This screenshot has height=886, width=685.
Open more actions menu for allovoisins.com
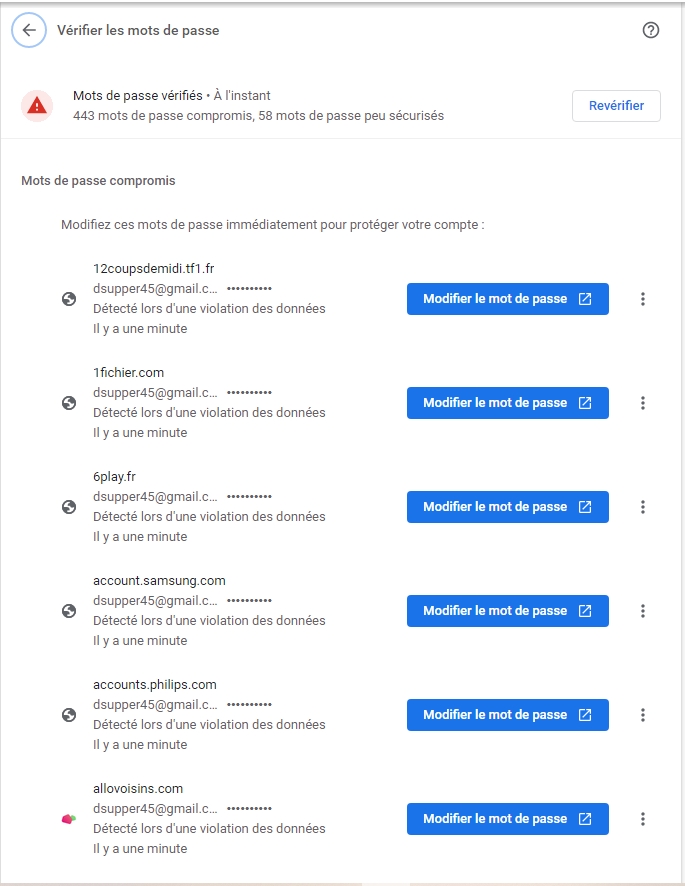(x=643, y=819)
